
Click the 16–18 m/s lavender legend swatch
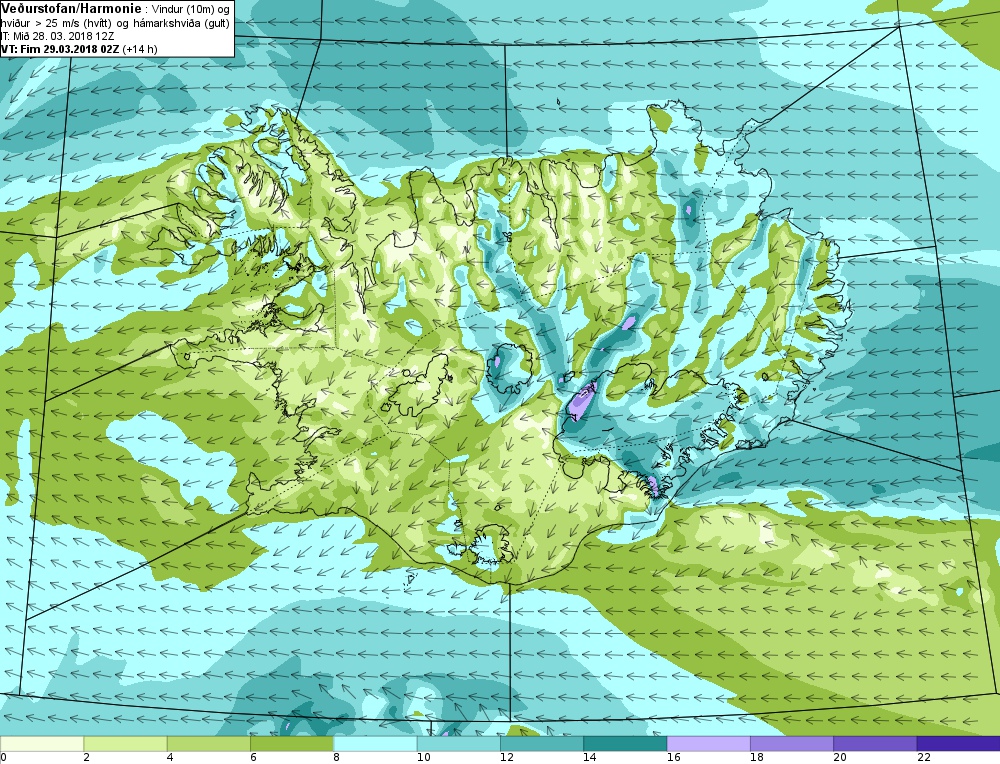[709, 744]
